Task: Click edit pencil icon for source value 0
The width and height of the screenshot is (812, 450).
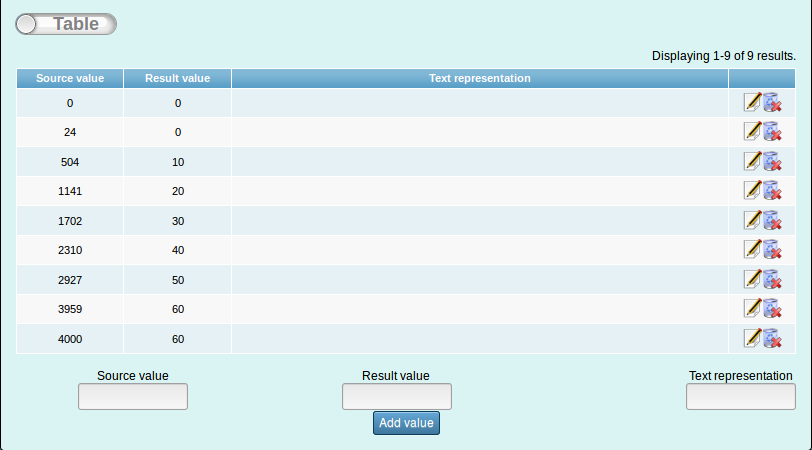Action: 753,102
